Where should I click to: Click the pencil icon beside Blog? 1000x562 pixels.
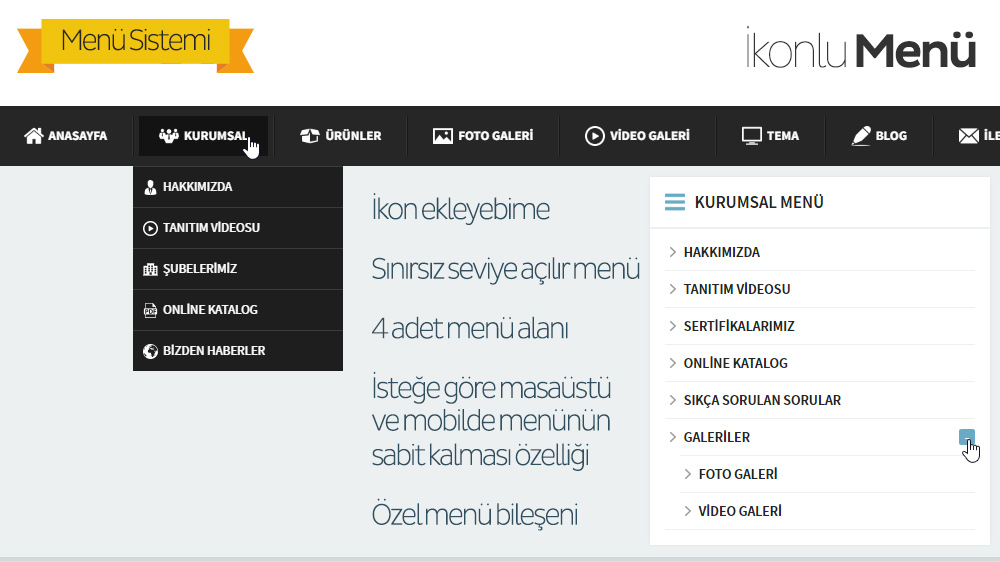click(861, 136)
